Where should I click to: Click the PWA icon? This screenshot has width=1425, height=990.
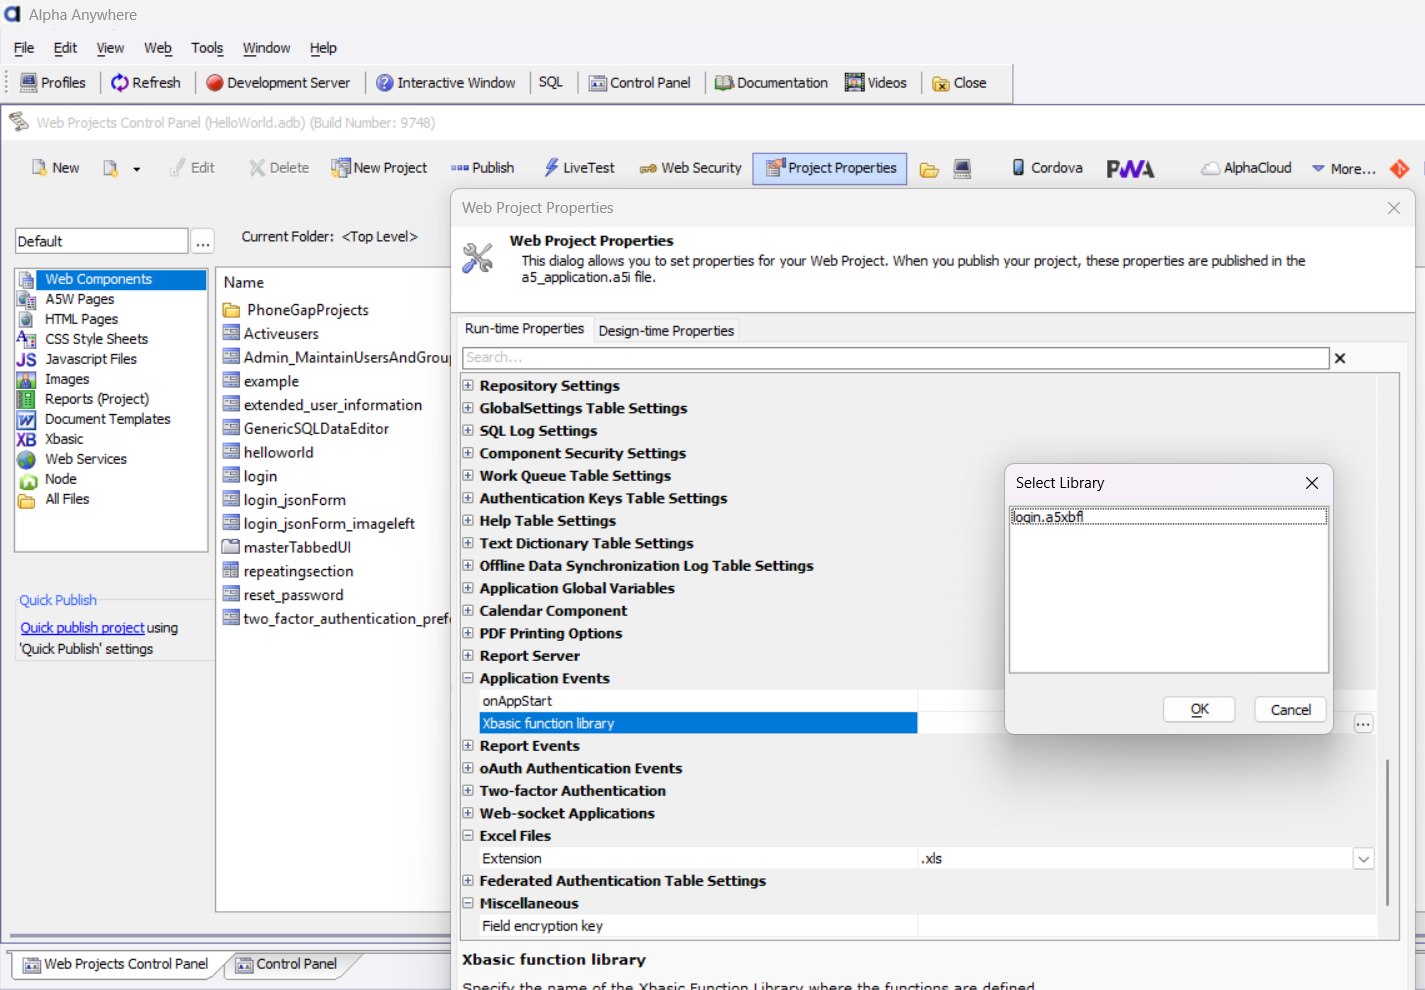[x=1130, y=169]
